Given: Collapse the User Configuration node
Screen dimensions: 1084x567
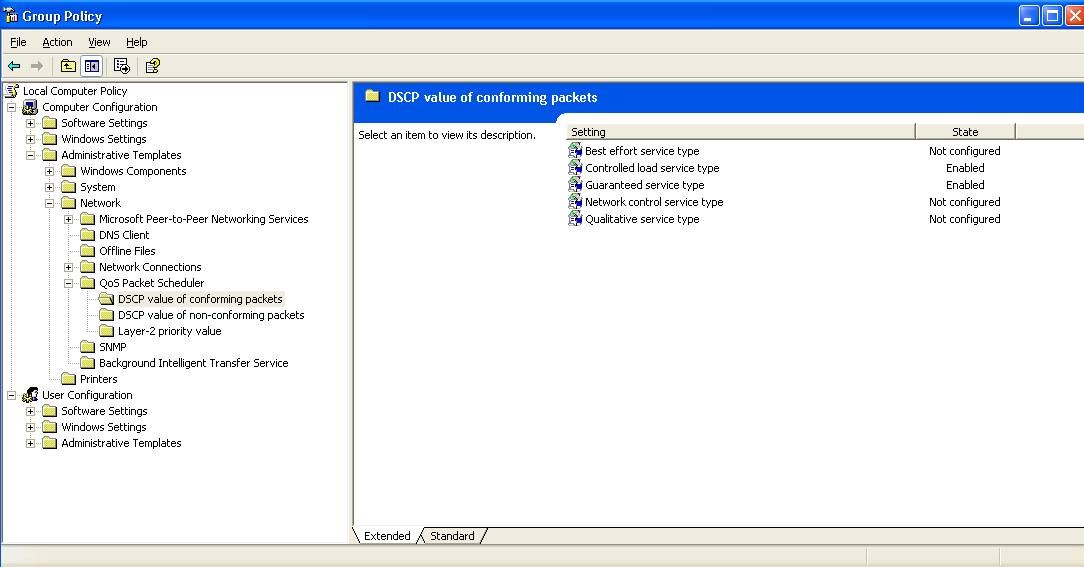Looking at the screenshot, I should pos(12,396).
